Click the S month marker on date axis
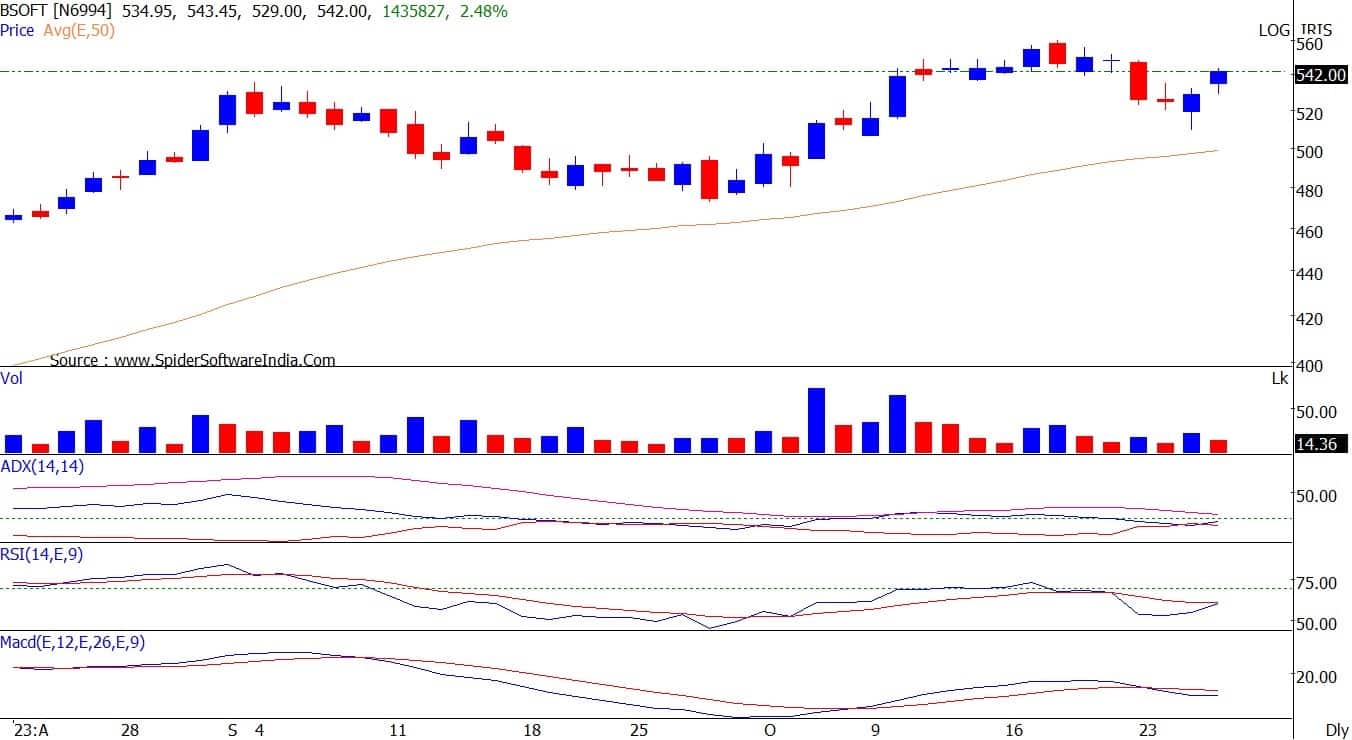 coord(232,730)
